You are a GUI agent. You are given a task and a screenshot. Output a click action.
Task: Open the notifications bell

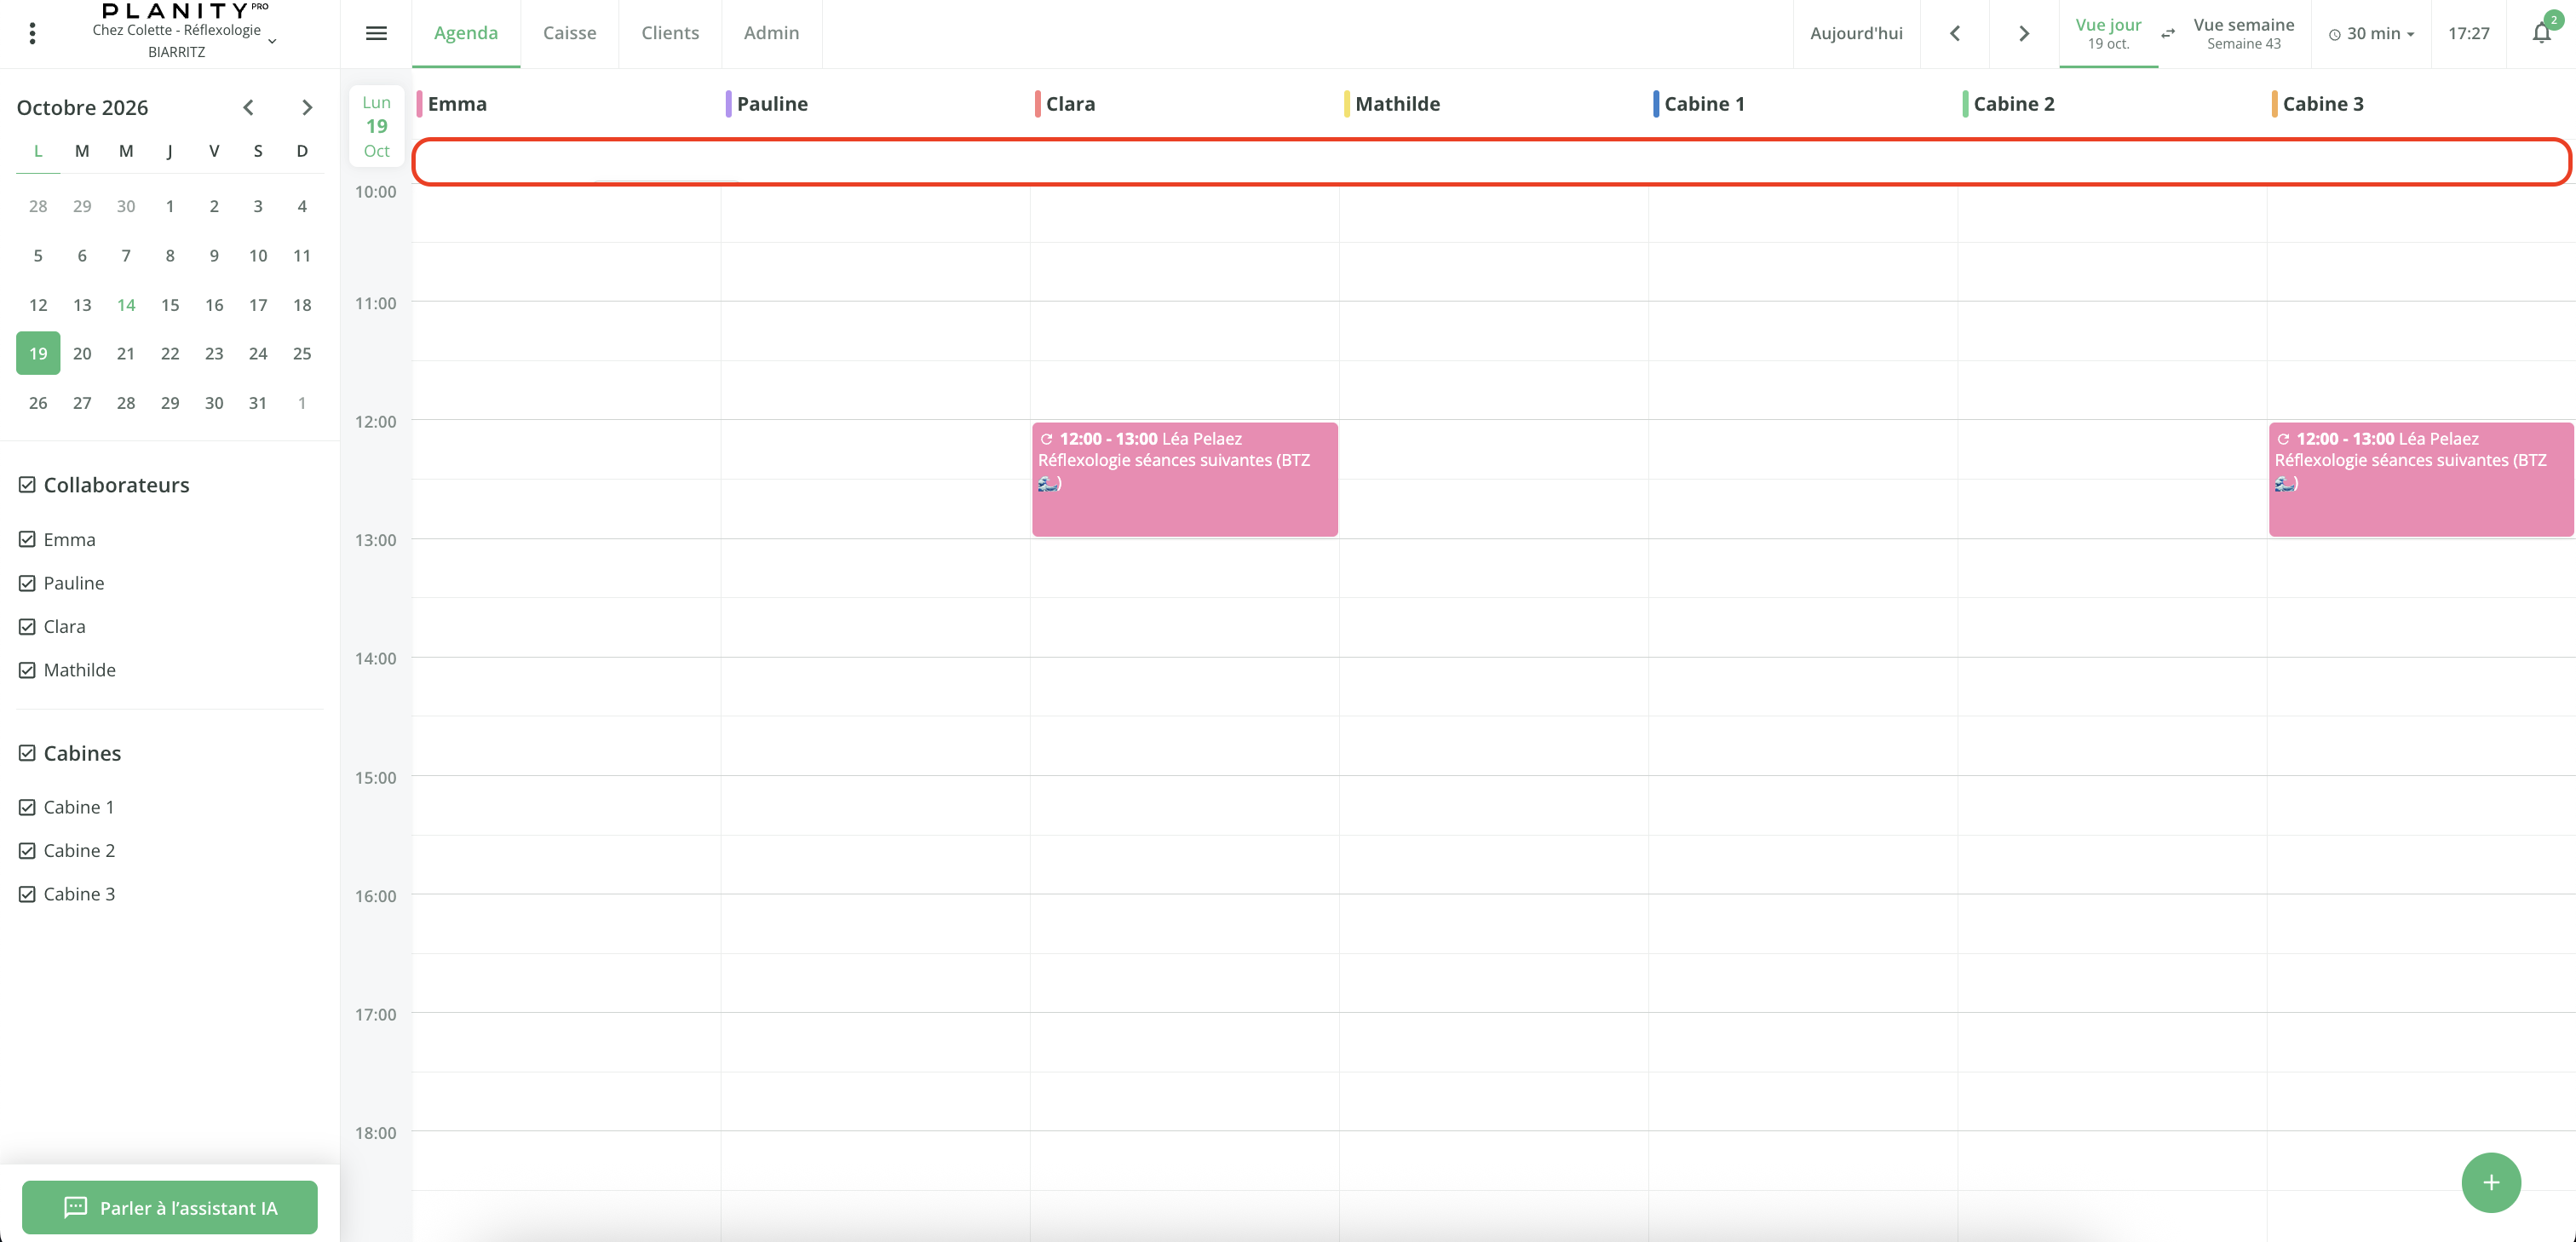tap(2541, 33)
